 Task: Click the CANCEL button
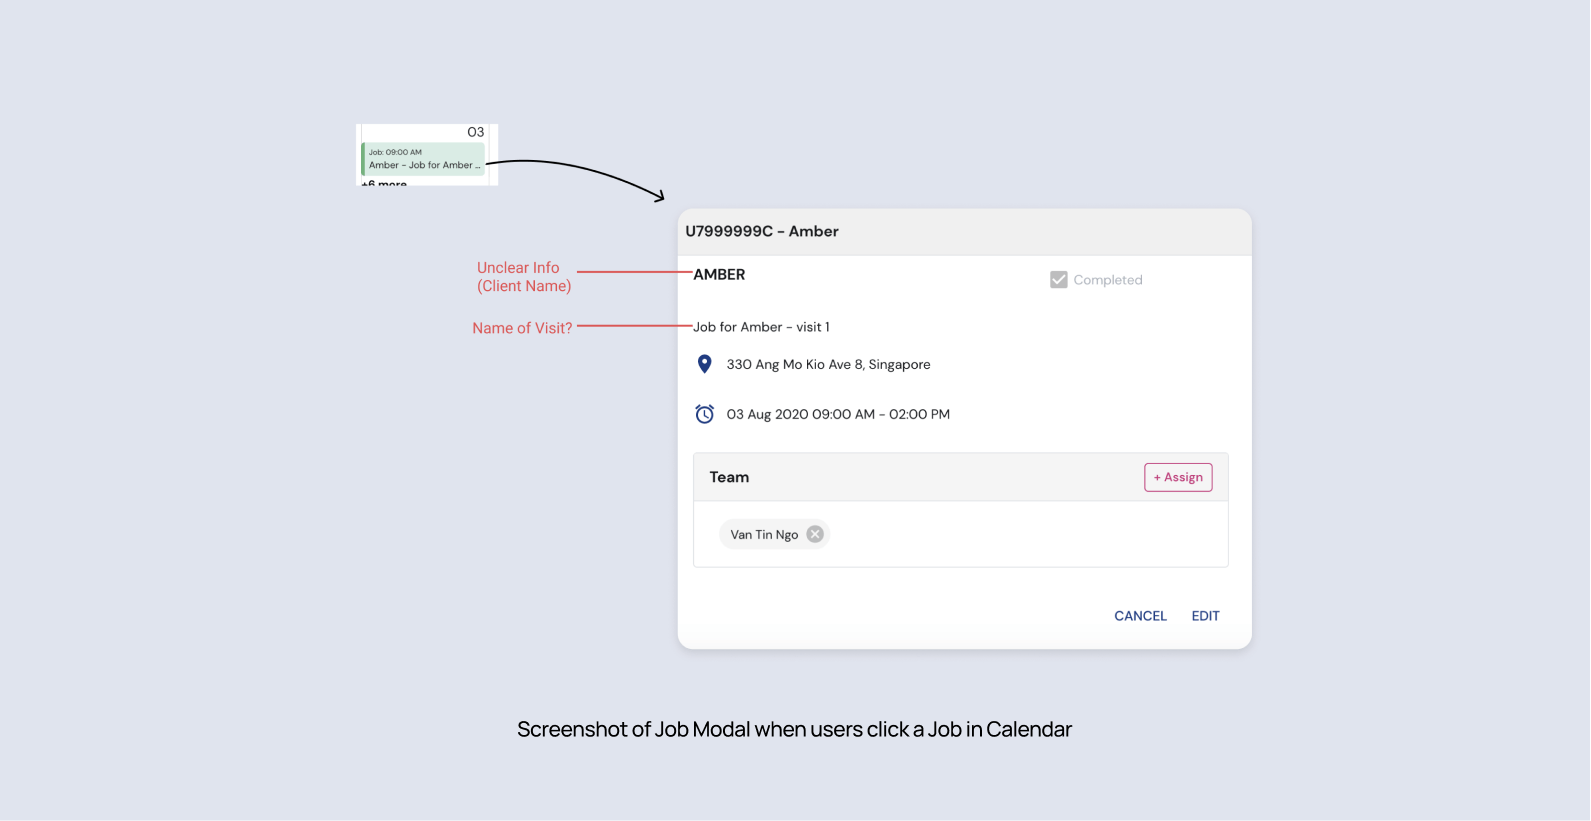pos(1140,616)
